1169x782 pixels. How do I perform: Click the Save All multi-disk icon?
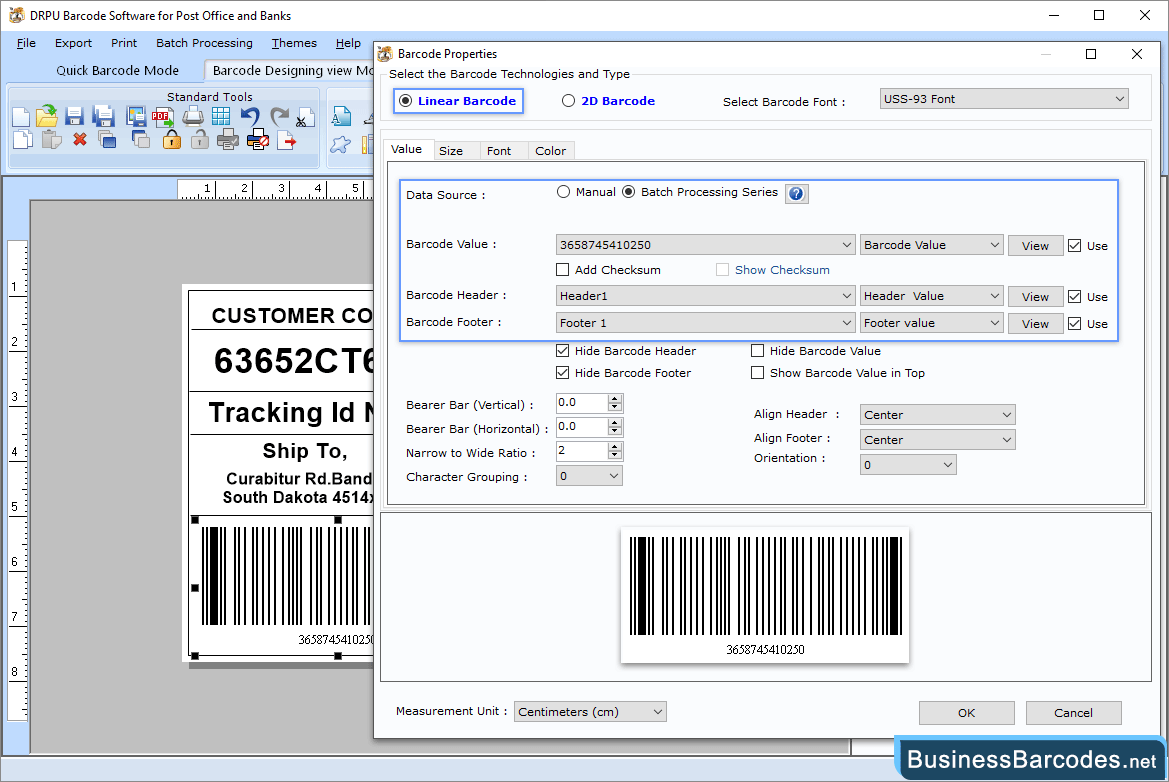click(104, 116)
